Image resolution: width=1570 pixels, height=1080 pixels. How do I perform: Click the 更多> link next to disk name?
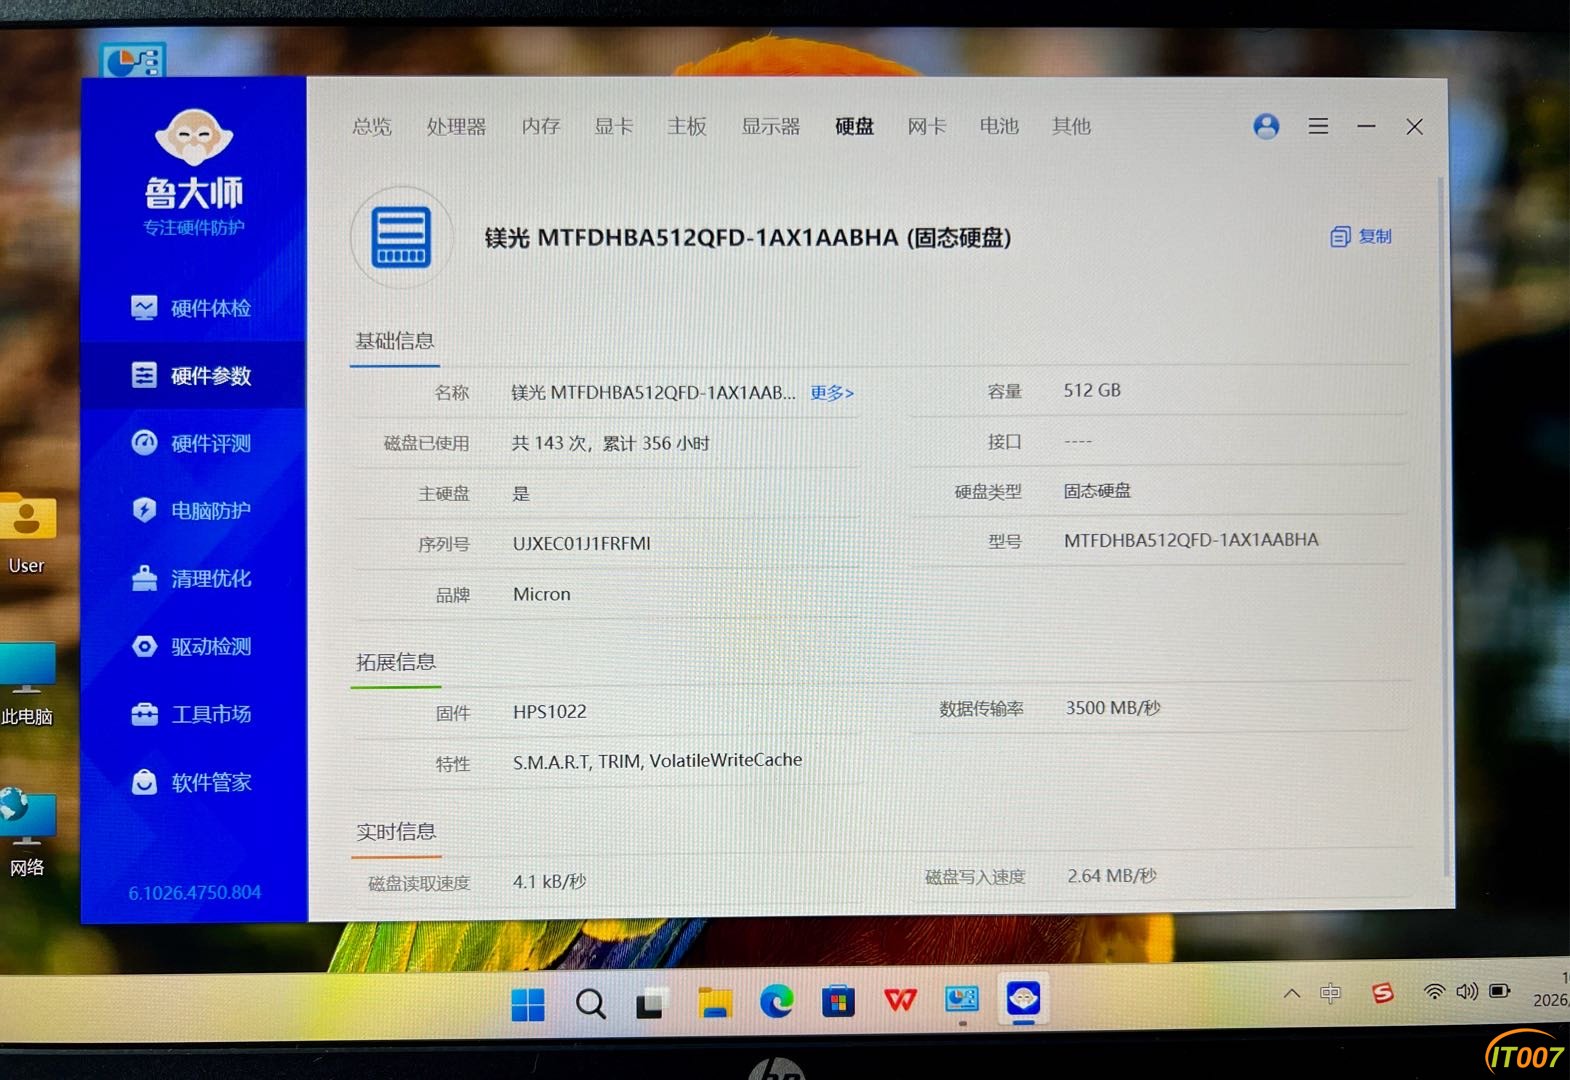(832, 393)
